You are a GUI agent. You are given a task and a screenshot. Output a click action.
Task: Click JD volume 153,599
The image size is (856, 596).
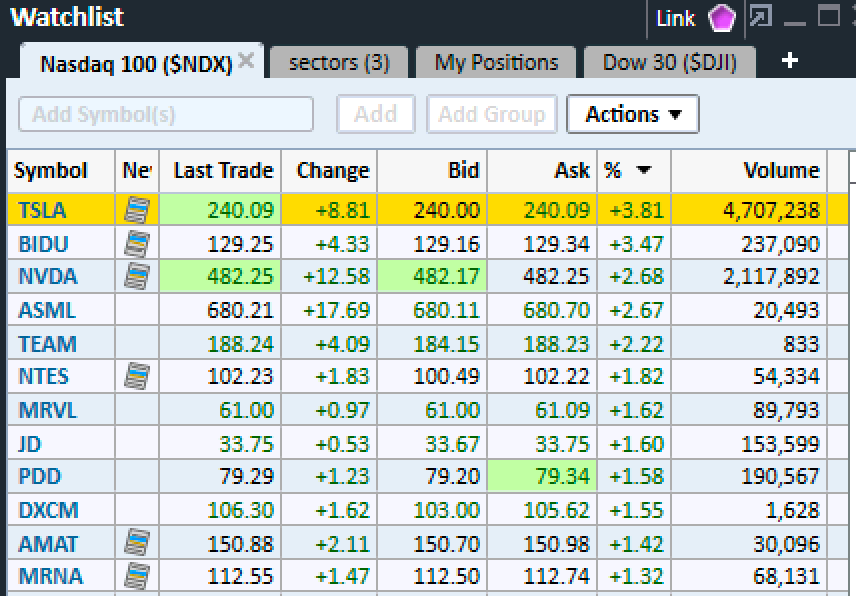tap(780, 444)
